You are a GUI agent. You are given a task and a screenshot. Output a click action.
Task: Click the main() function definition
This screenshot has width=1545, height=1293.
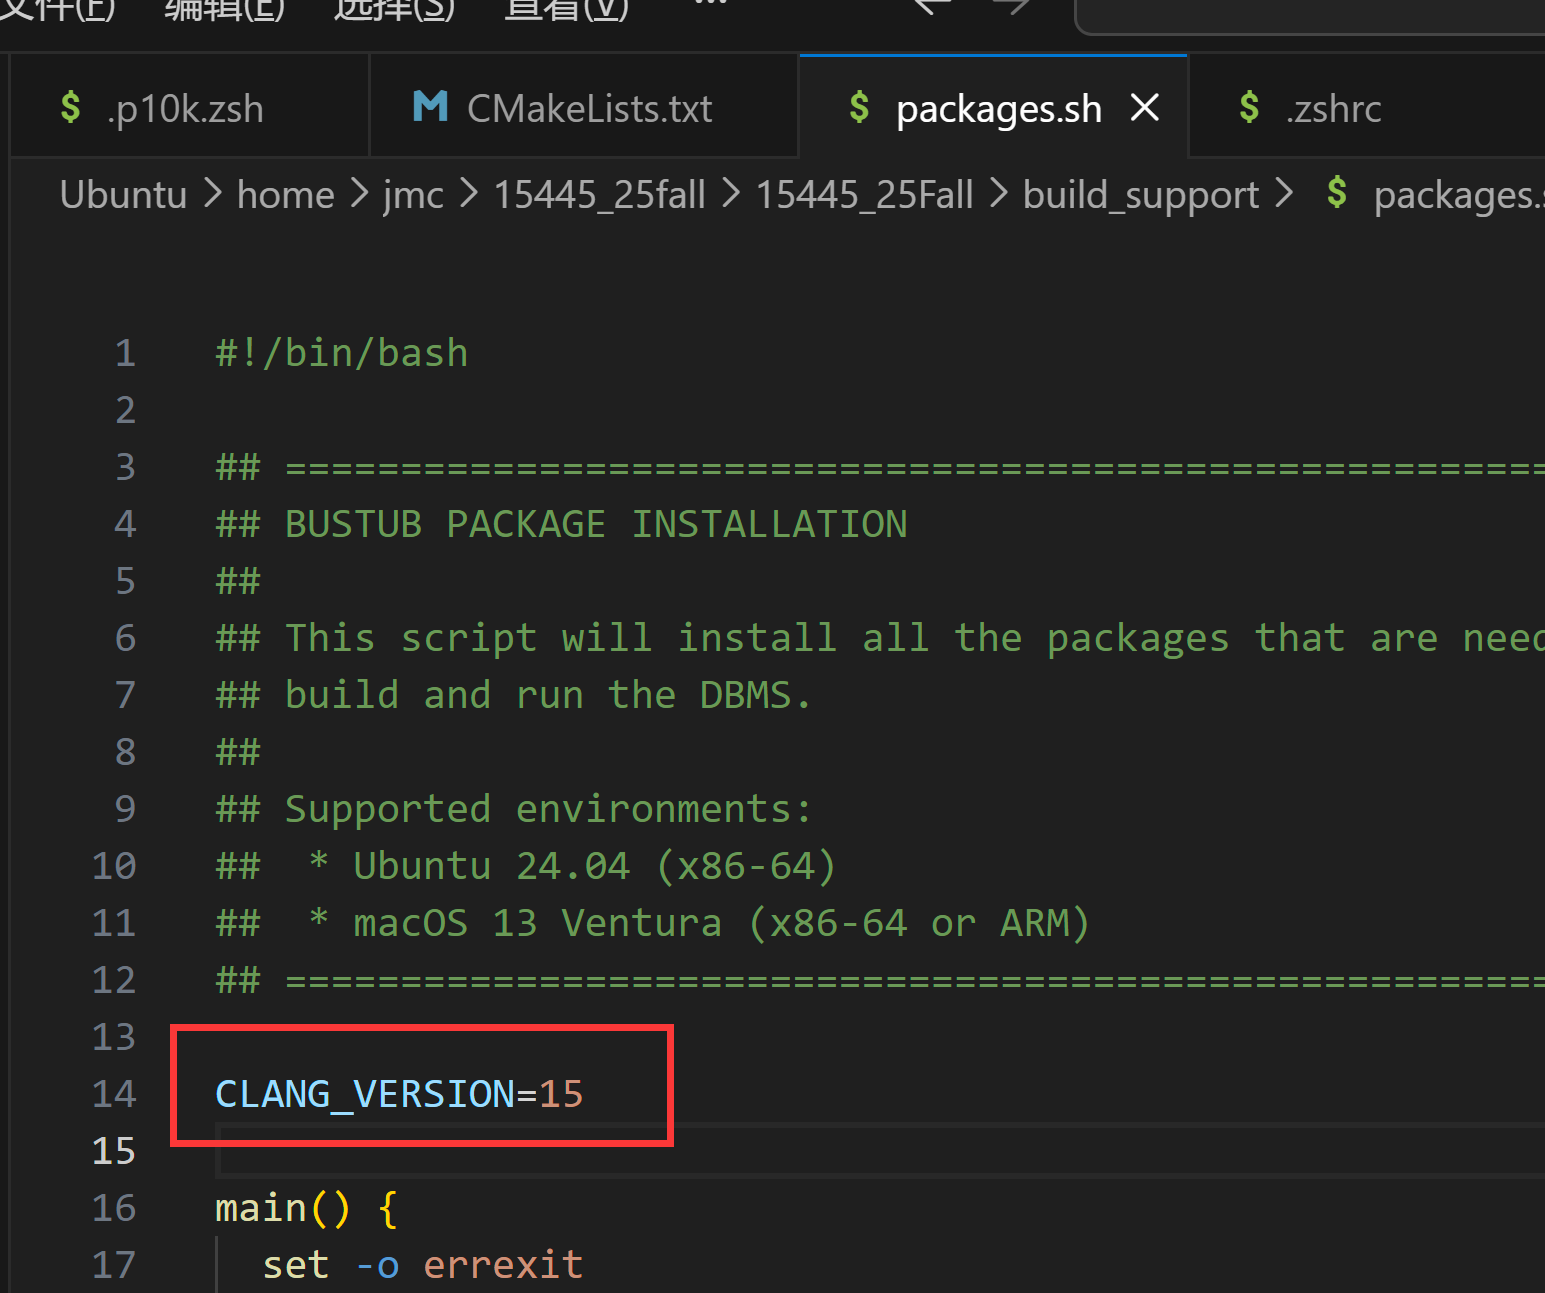coord(307,1208)
